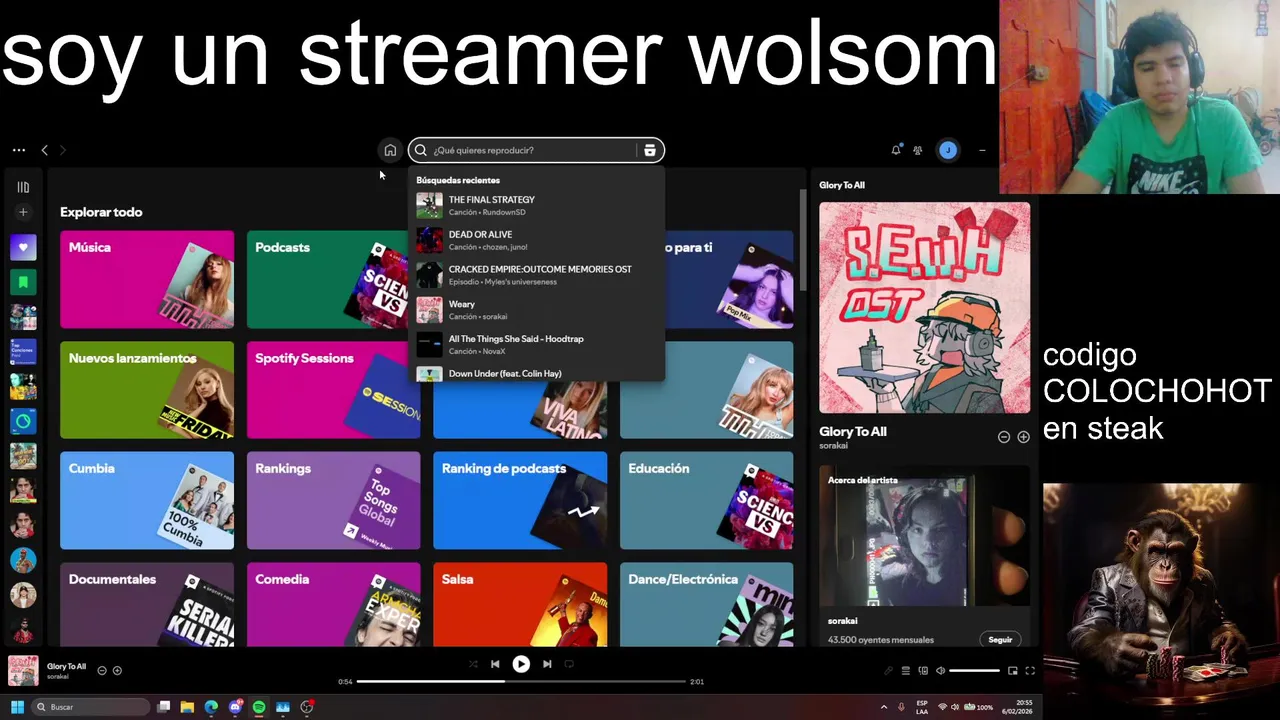The width and height of the screenshot is (1280, 720).
Task: Open the Windows Start menu
Action: tap(17, 707)
